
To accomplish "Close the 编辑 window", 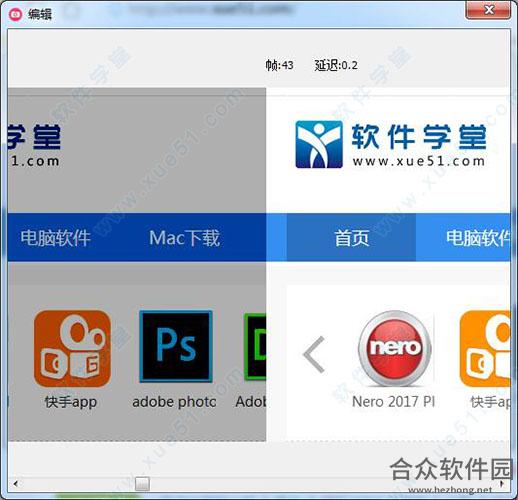I will tap(488, 10).
